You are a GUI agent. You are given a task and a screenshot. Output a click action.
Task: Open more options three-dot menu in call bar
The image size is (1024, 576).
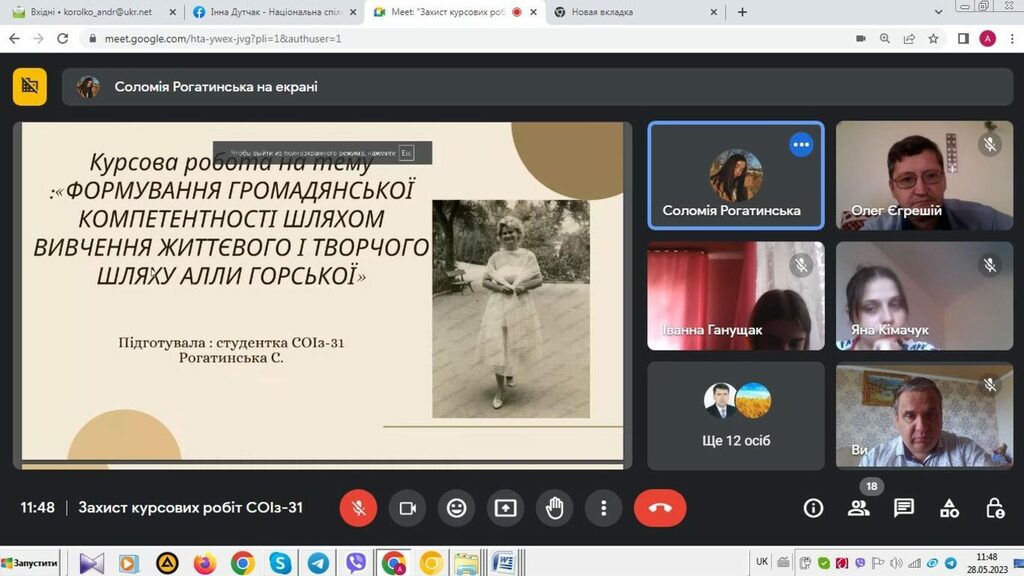[x=603, y=508]
